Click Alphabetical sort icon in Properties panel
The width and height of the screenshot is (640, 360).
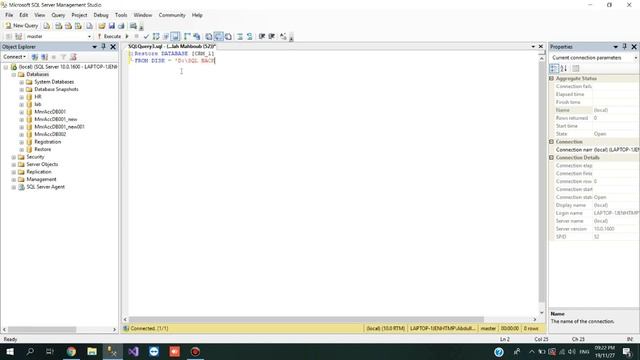click(x=564, y=69)
